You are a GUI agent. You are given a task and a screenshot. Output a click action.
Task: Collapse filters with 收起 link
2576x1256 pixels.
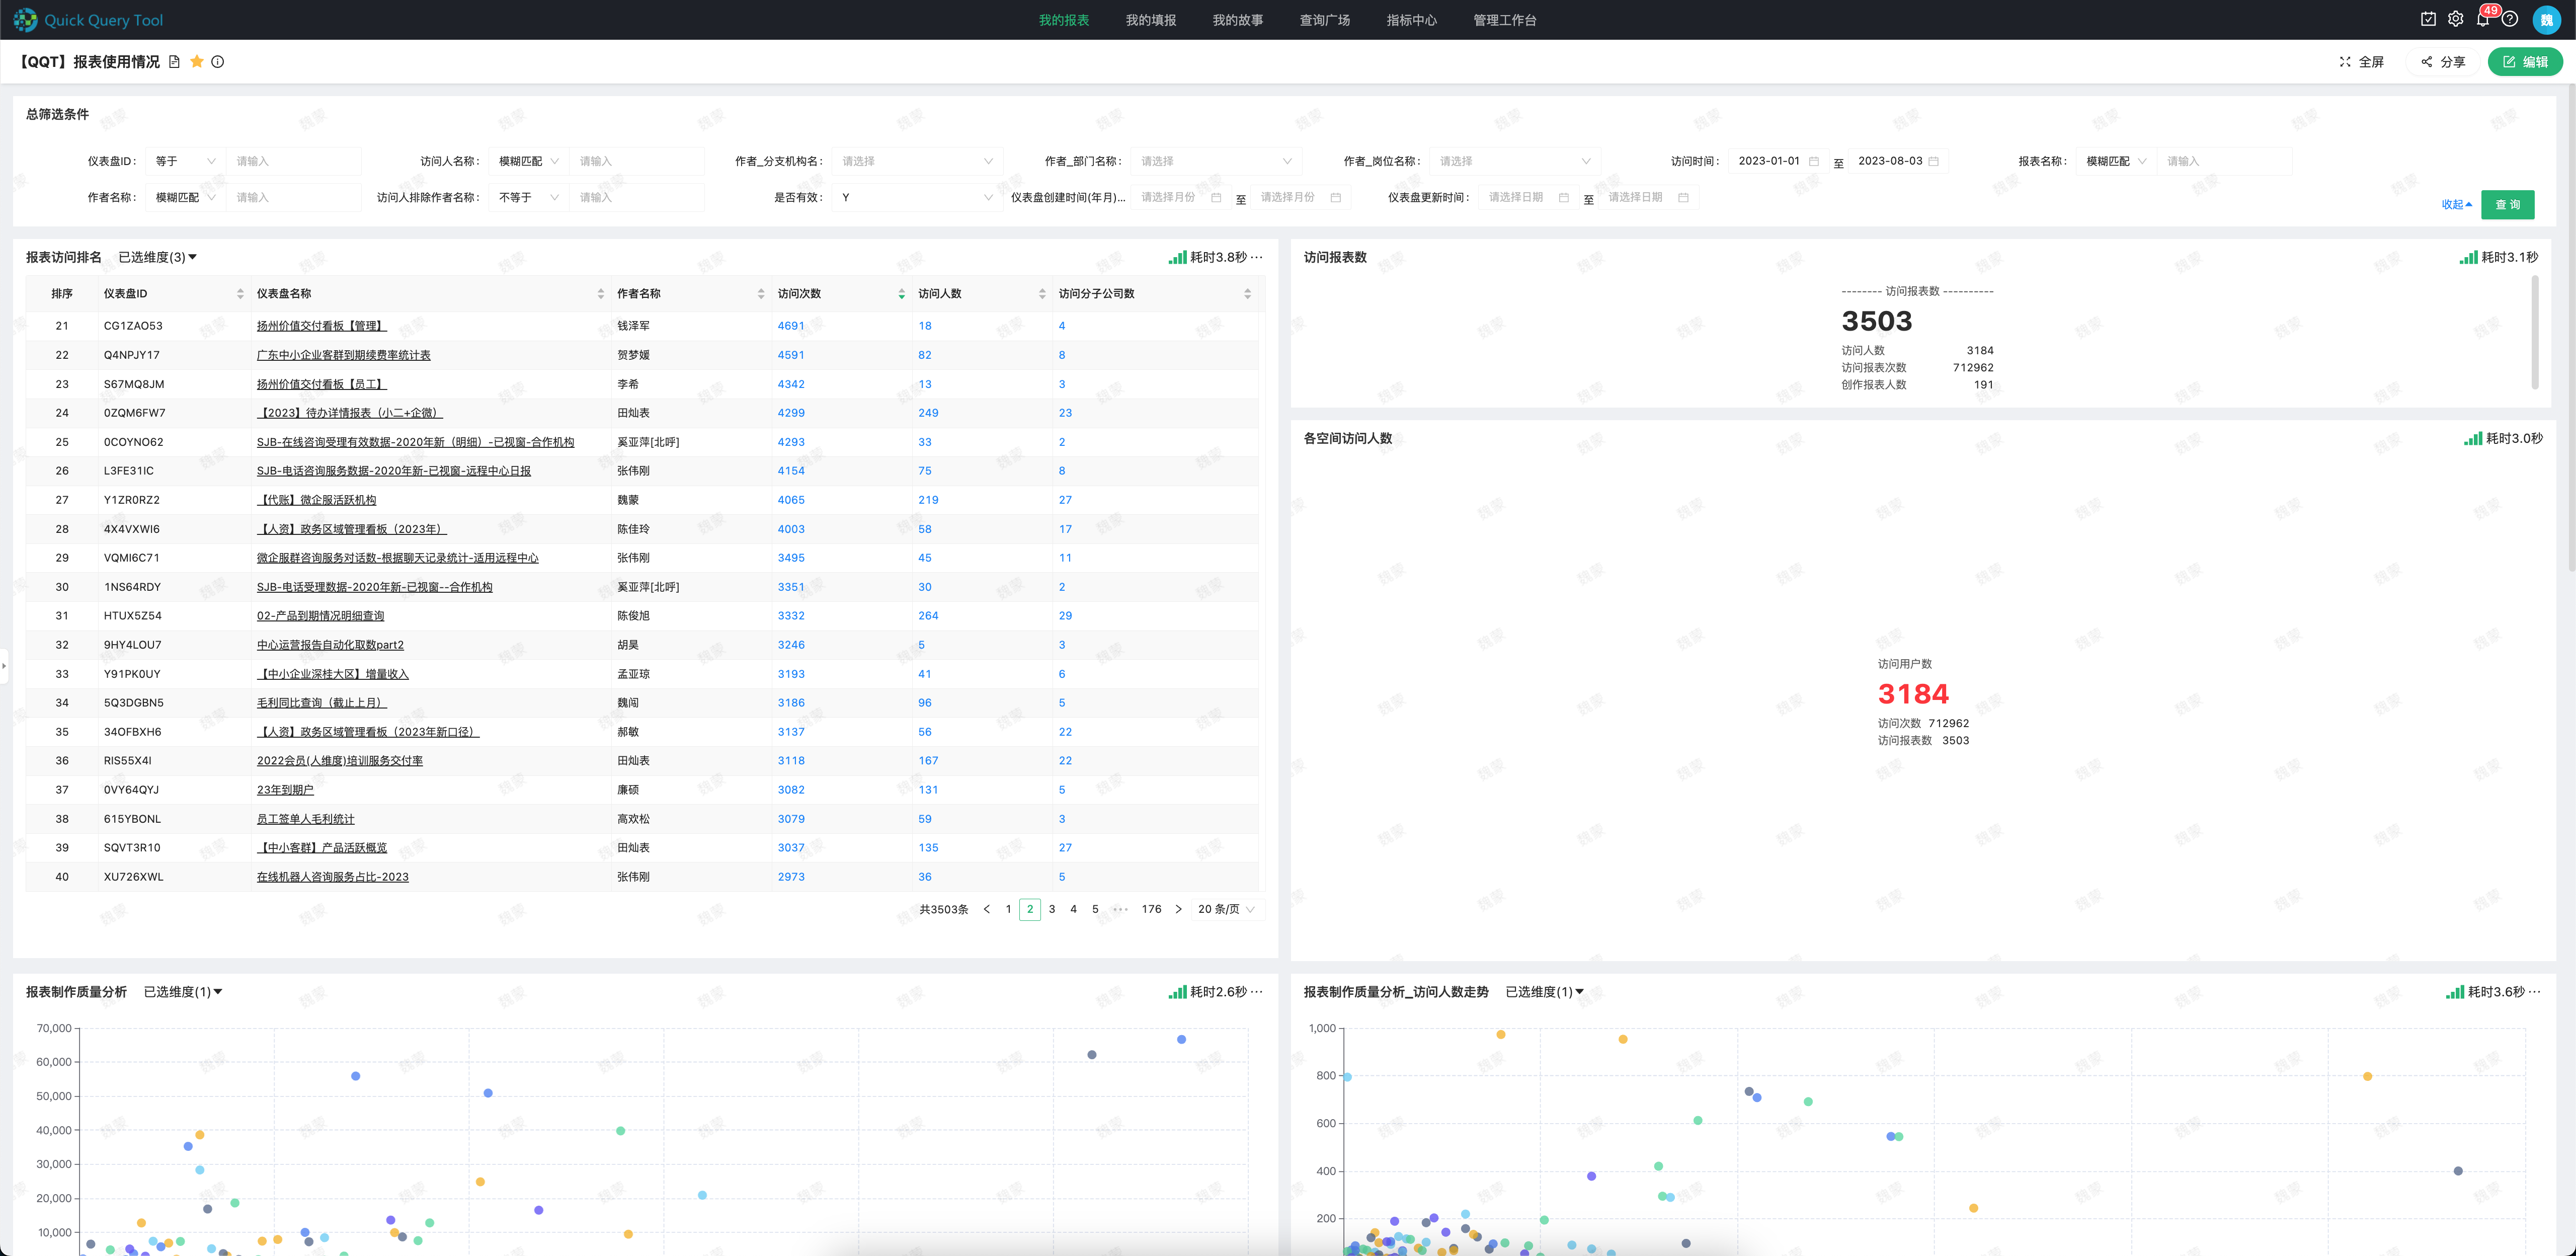(2456, 205)
